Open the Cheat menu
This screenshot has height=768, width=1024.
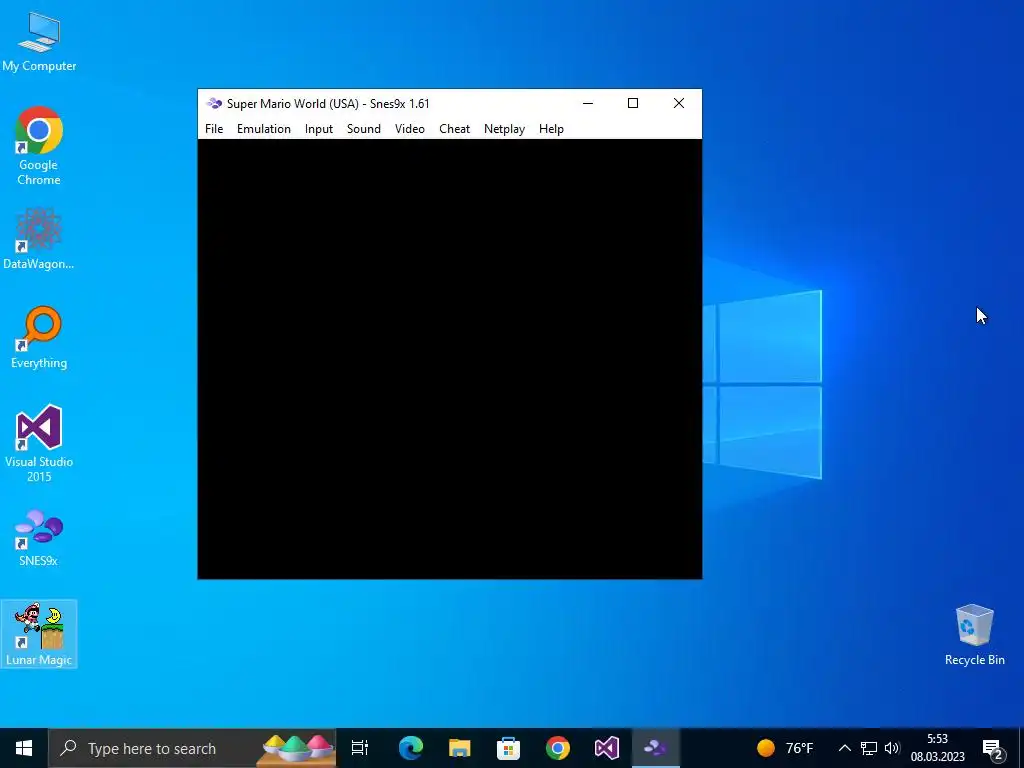[455, 129]
